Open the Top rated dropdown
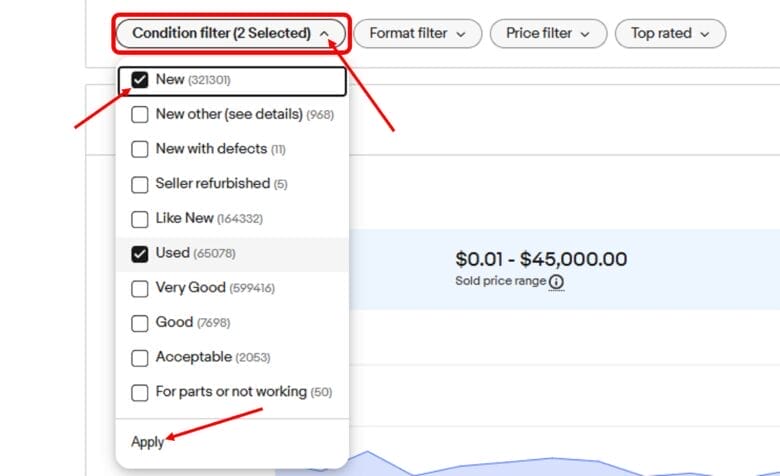 point(669,33)
